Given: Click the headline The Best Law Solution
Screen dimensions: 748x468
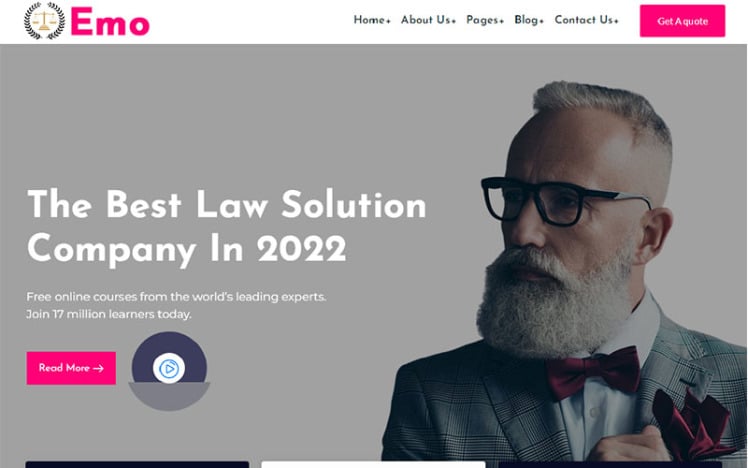Looking at the screenshot, I should (227, 205).
